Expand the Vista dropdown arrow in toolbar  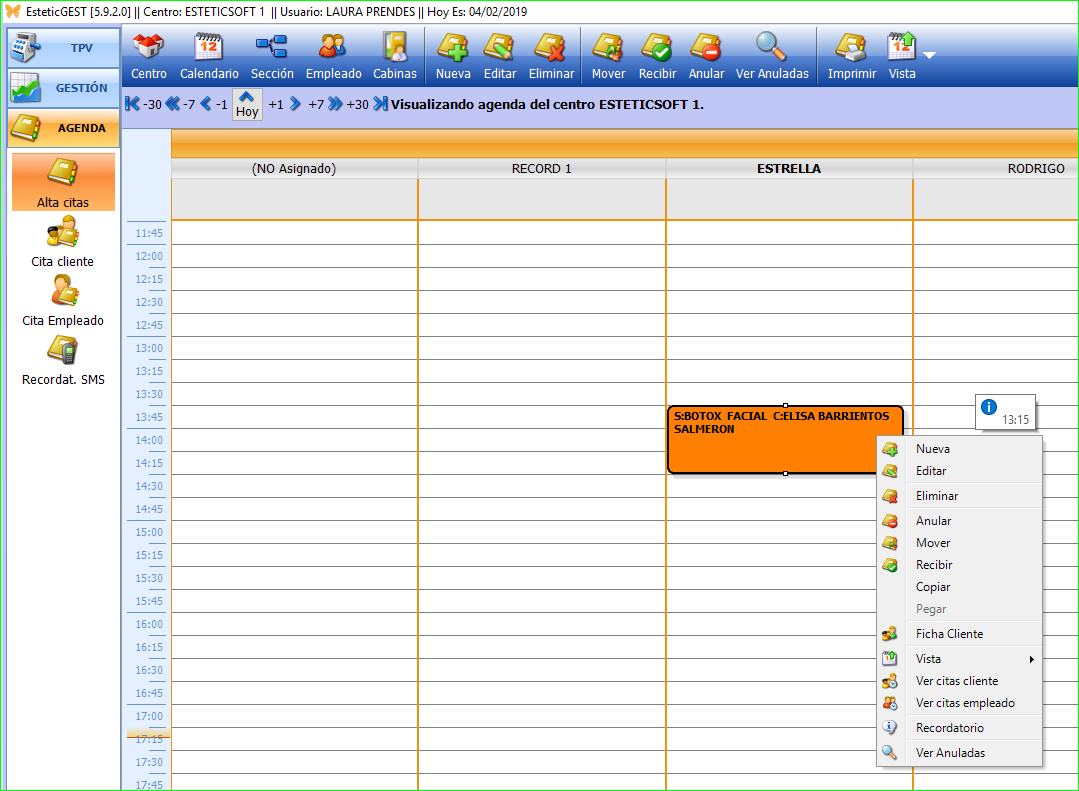click(930, 55)
